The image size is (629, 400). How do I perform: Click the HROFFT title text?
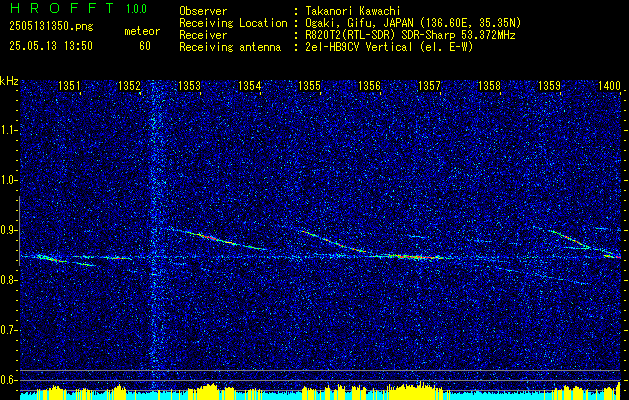click(62, 8)
